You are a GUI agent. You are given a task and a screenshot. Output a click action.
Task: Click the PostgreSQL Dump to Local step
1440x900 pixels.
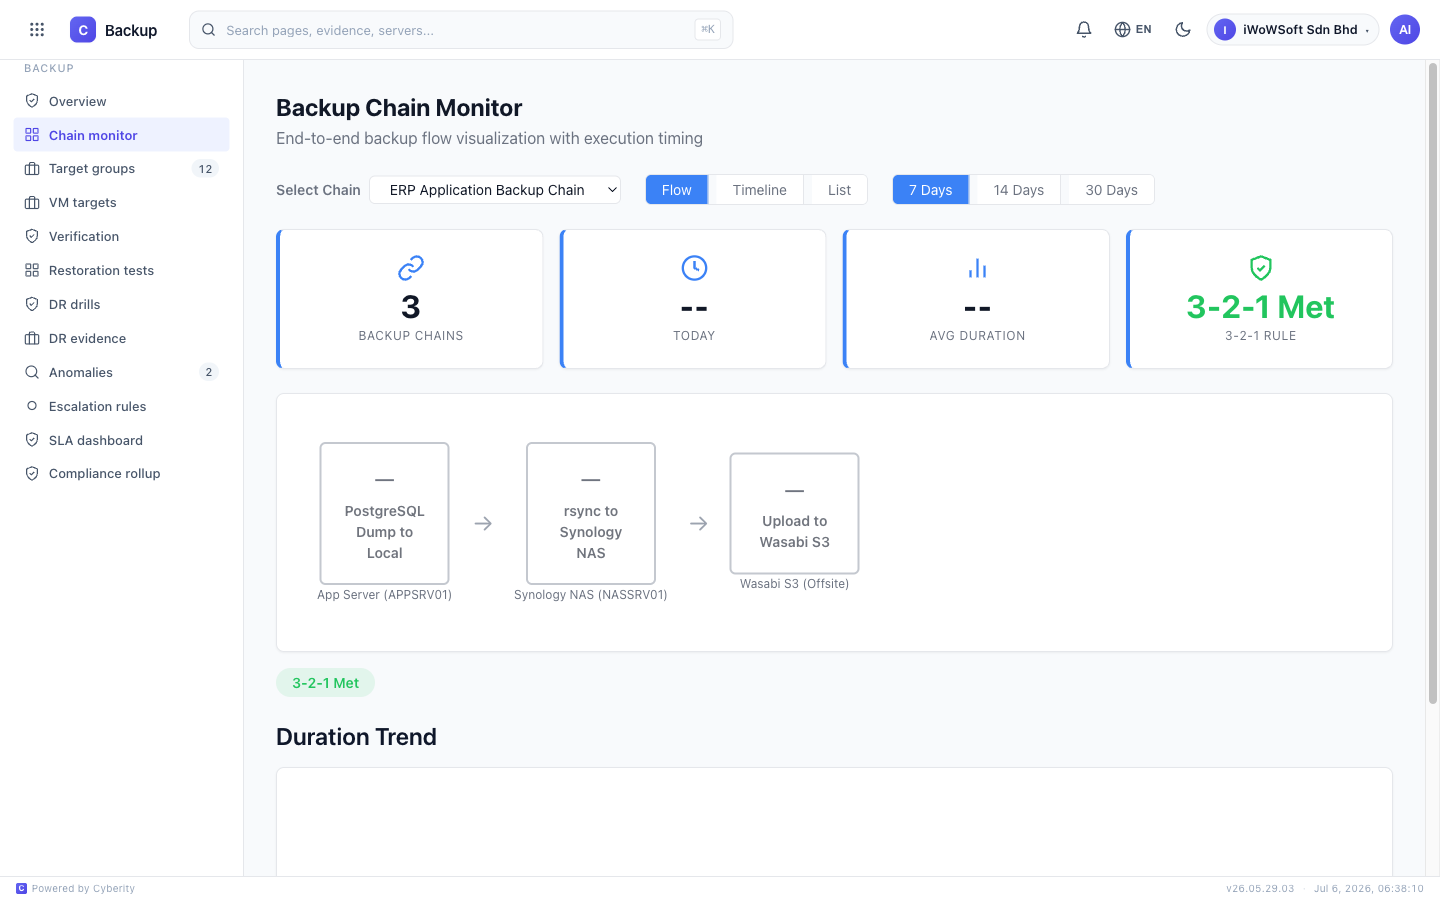click(384, 513)
